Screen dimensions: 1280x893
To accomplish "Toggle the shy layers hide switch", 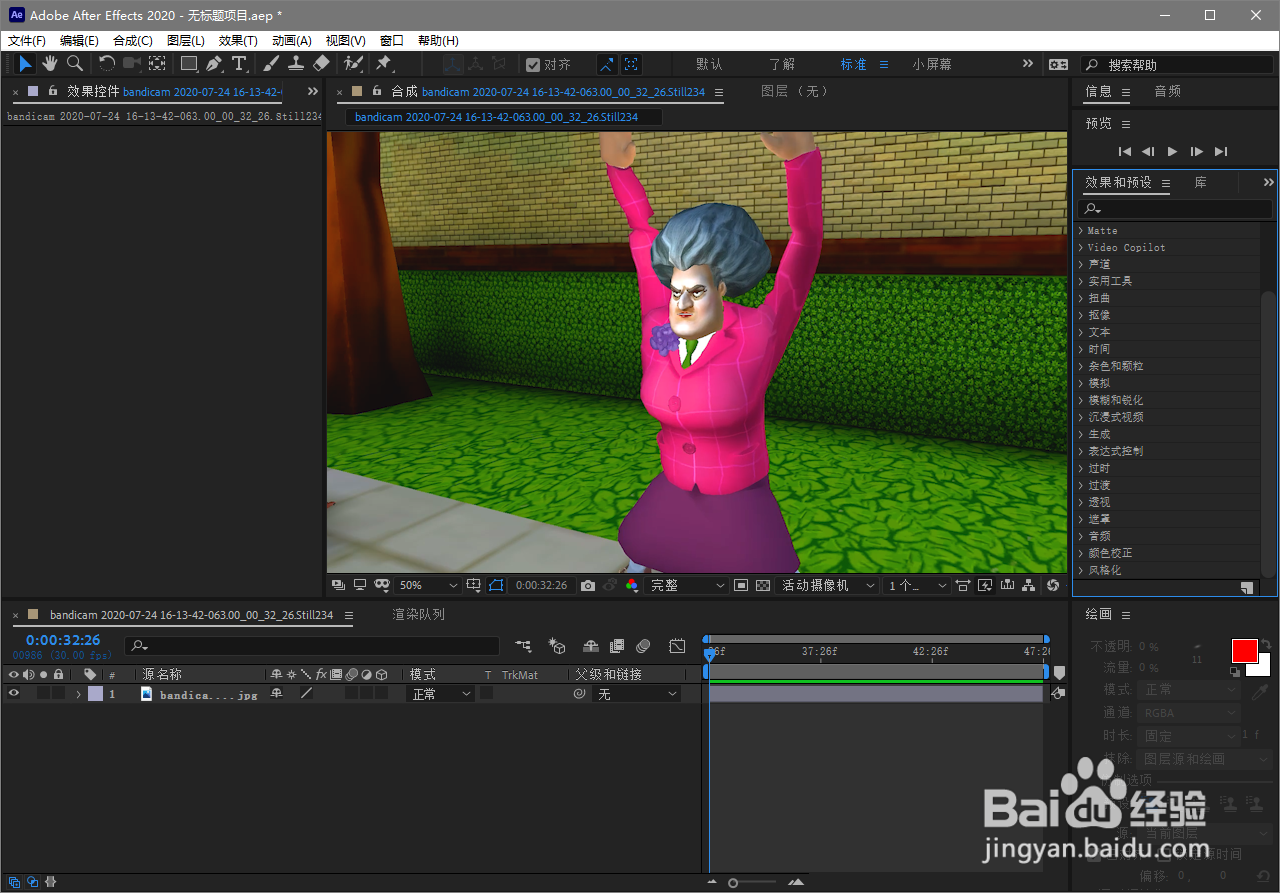I will [x=591, y=647].
